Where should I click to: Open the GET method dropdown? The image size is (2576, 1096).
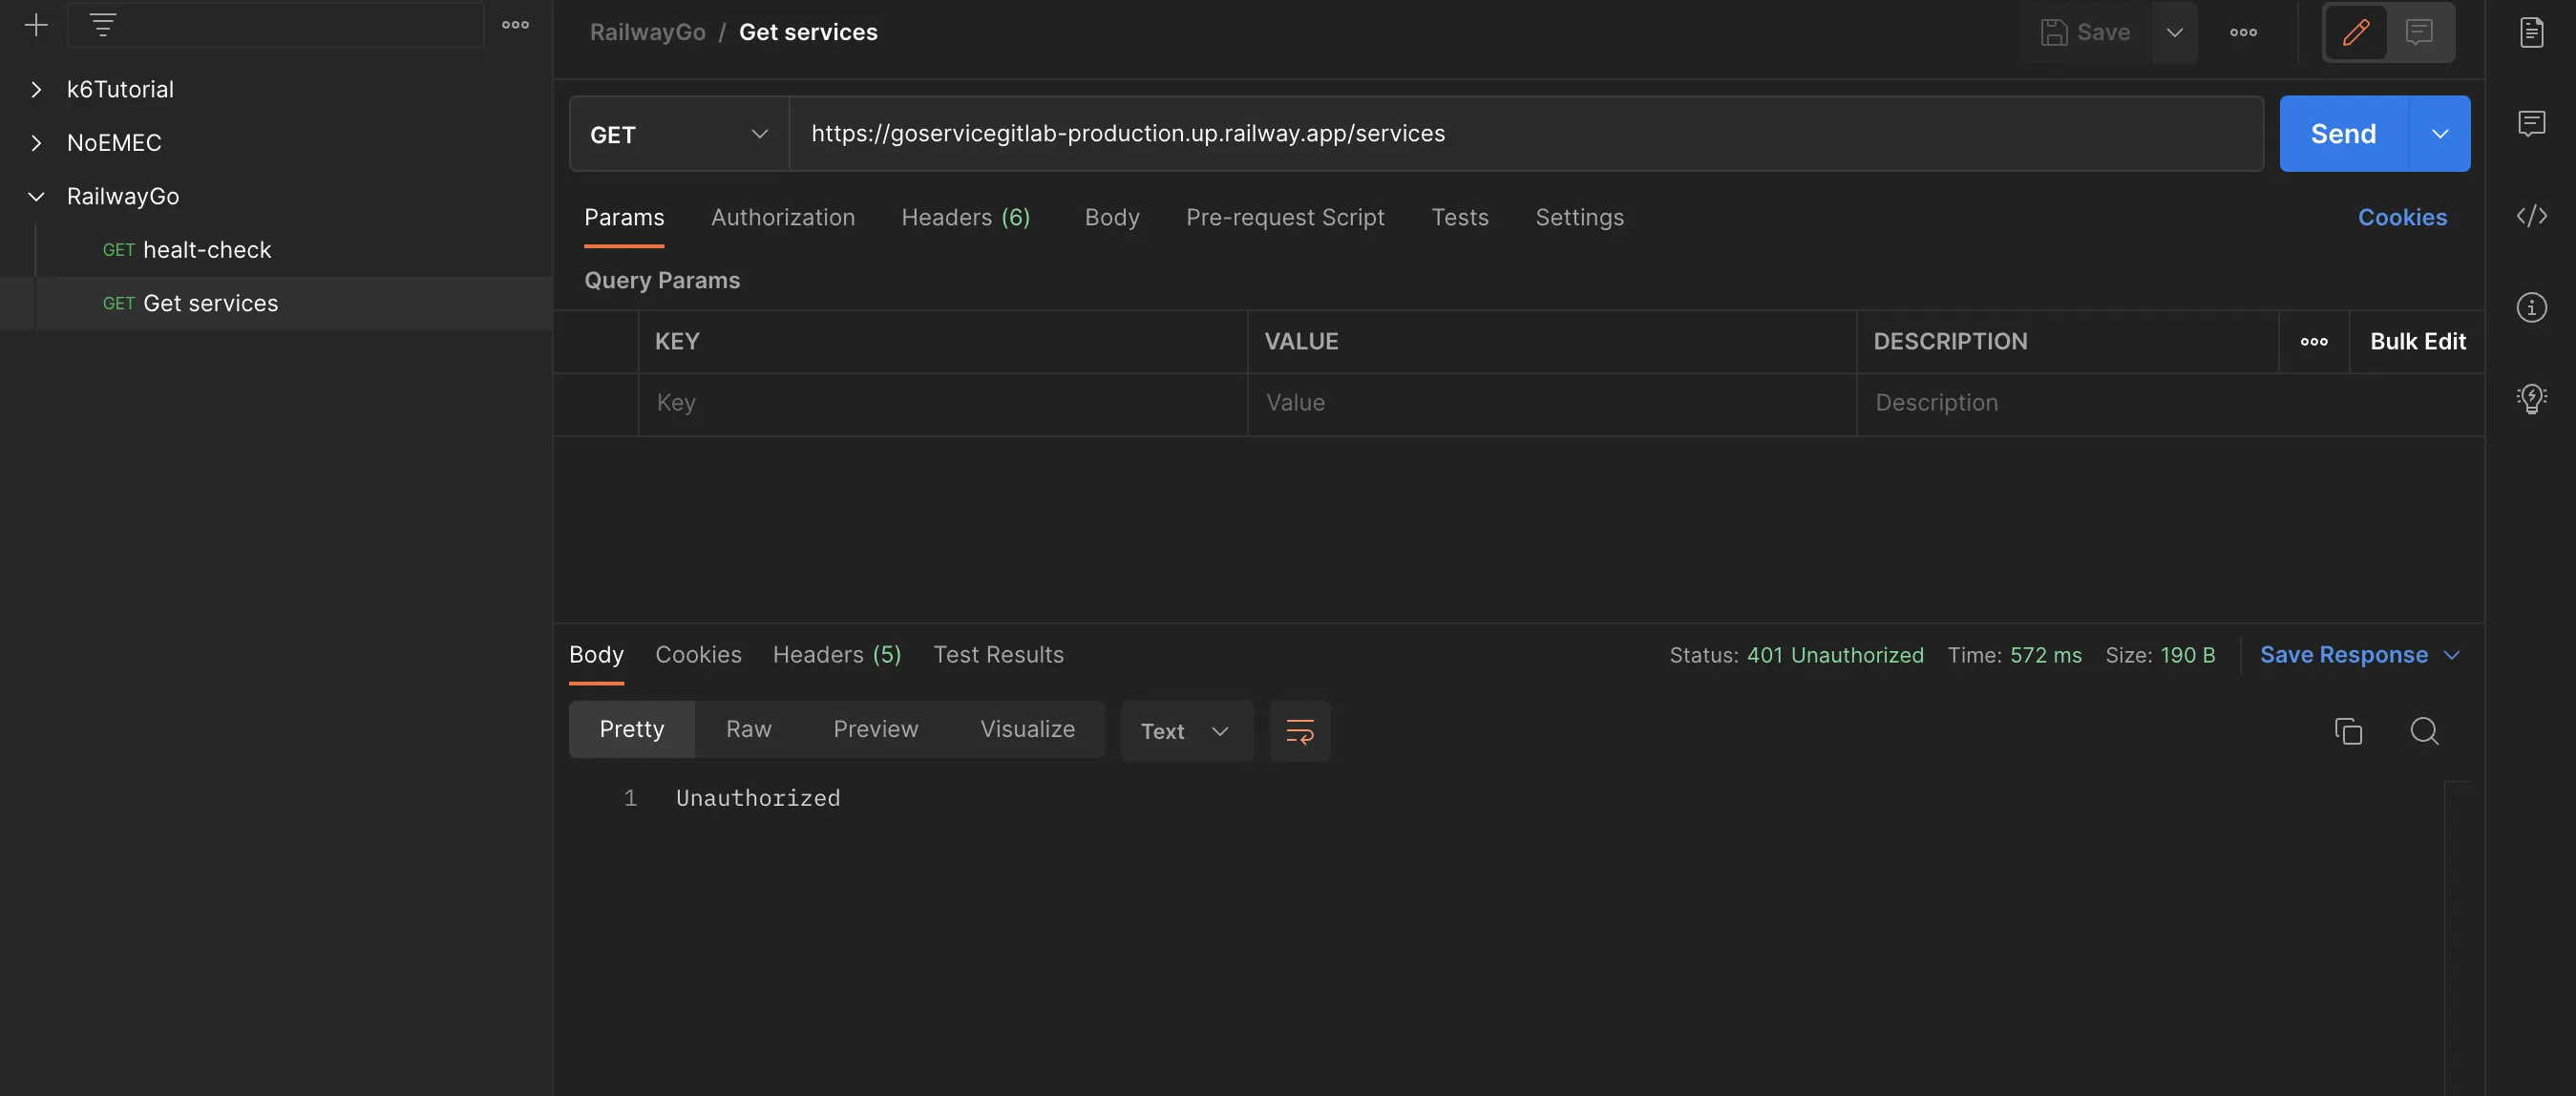679,134
